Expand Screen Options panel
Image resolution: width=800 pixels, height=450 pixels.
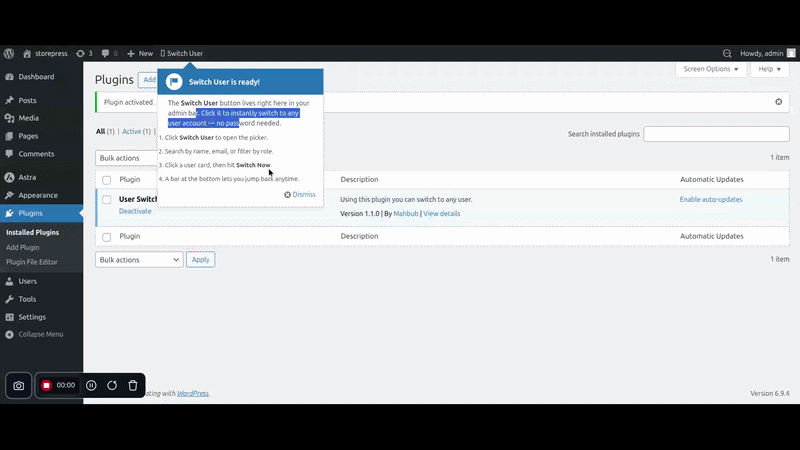711,69
